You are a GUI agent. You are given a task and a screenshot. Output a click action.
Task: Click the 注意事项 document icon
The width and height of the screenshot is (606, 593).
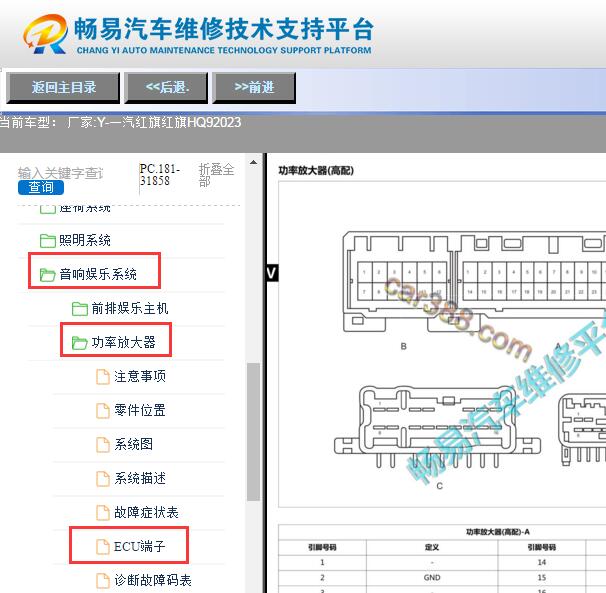102,377
